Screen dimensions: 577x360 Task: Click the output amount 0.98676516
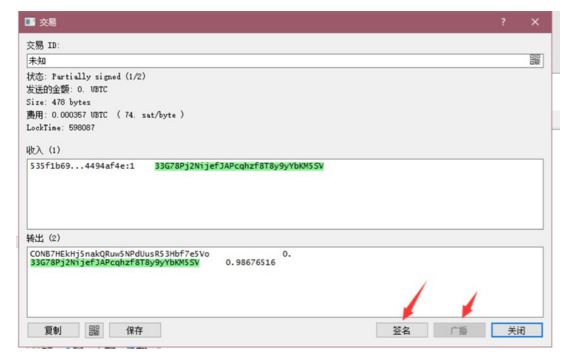(250, 262)
